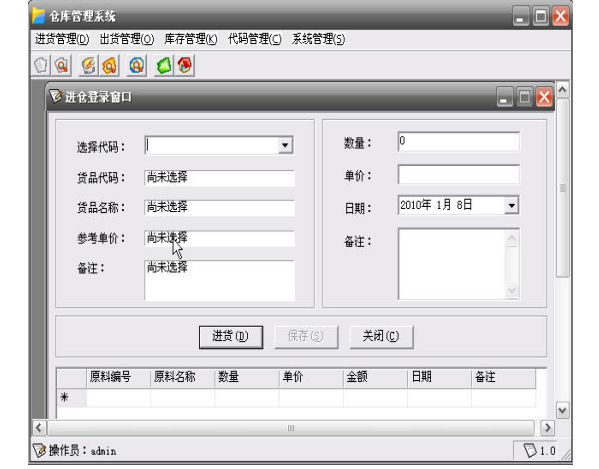Open the 库存管理(K) menu
The image size is (599, 469).
pos(191,39)
